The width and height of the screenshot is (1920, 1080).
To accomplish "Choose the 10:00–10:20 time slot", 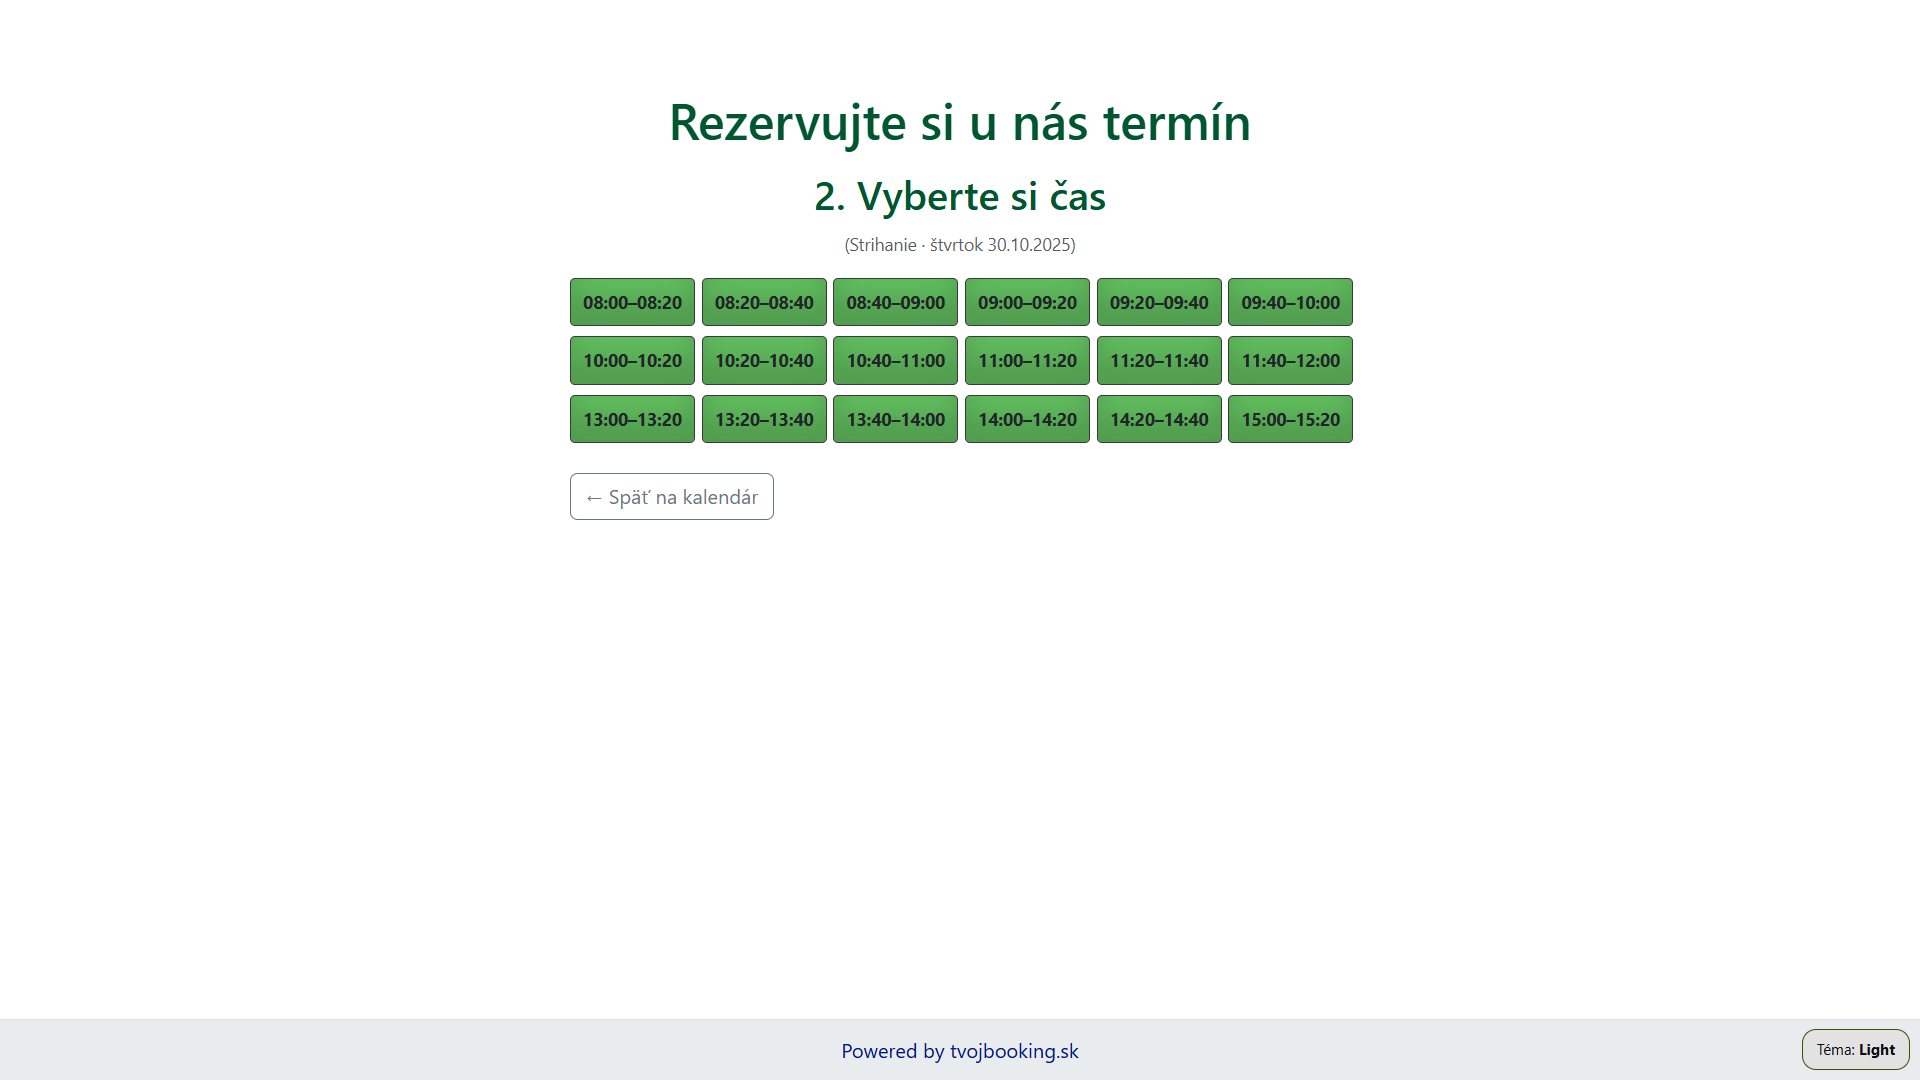I will pyautogui.click(x=632, y=360).
